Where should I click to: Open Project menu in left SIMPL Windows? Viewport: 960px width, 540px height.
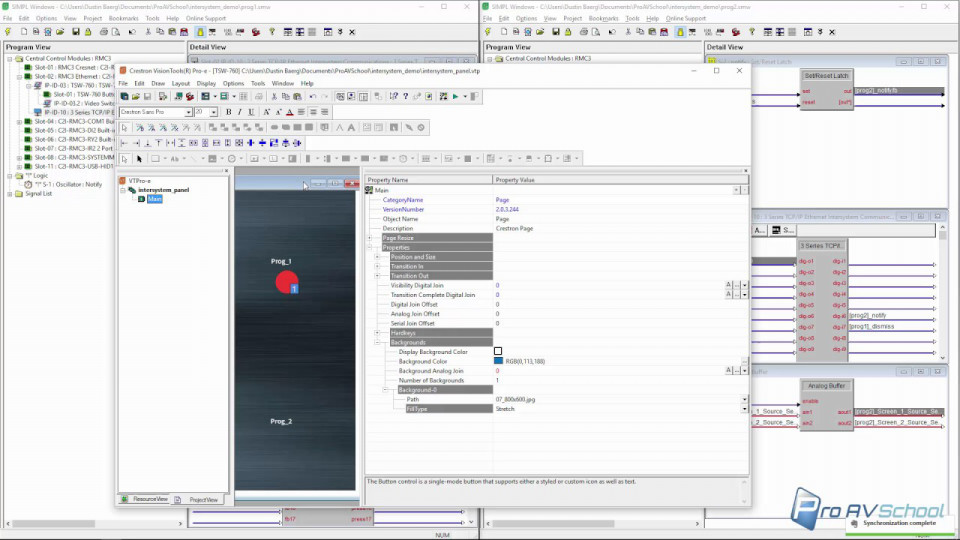92,18
